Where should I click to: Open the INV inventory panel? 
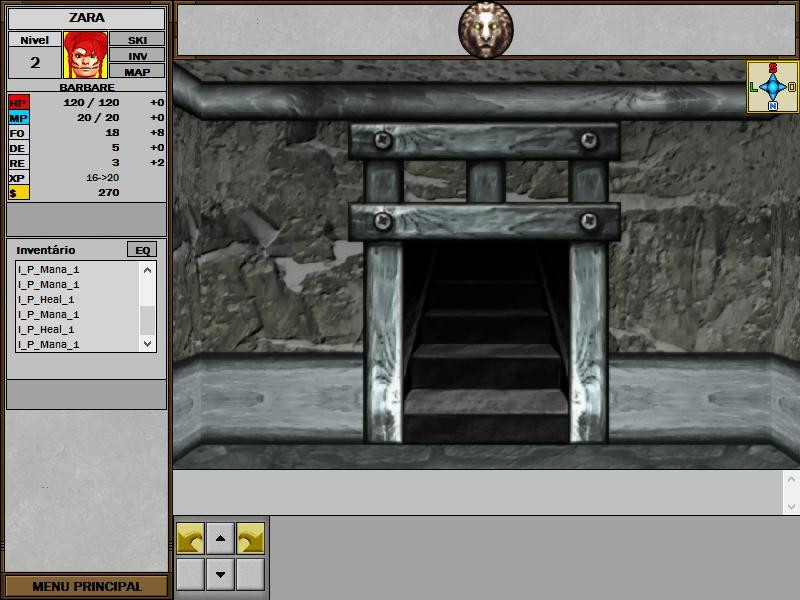pyautogui.click(x=137, y=55)
